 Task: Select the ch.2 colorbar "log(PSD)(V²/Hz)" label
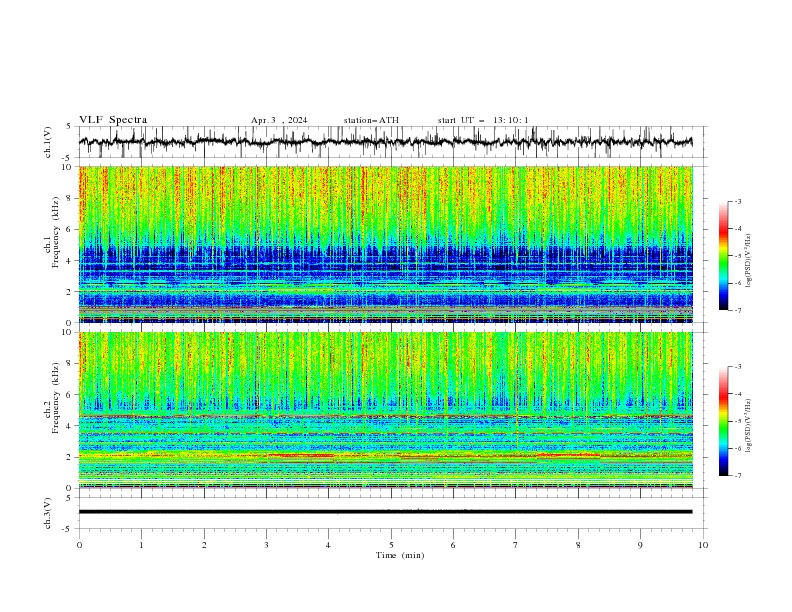(x=749, y=425)
